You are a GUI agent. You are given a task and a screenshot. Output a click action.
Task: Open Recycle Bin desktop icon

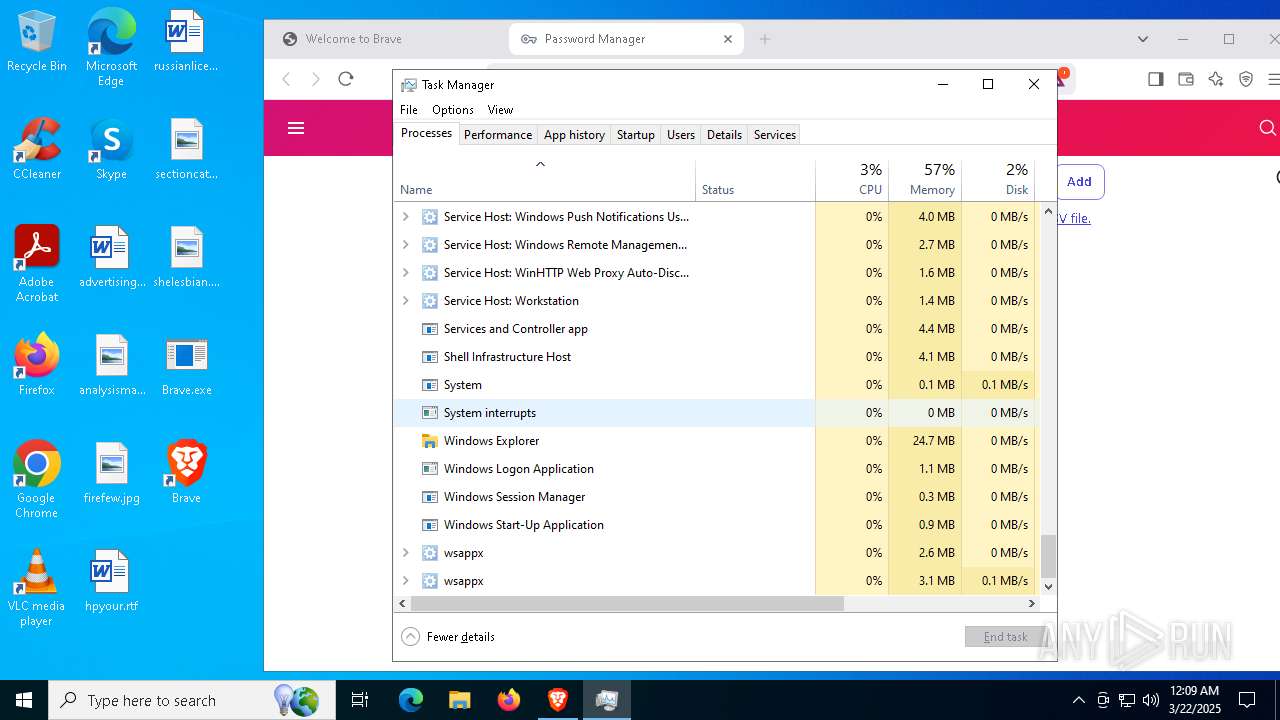tap(36, 42)
